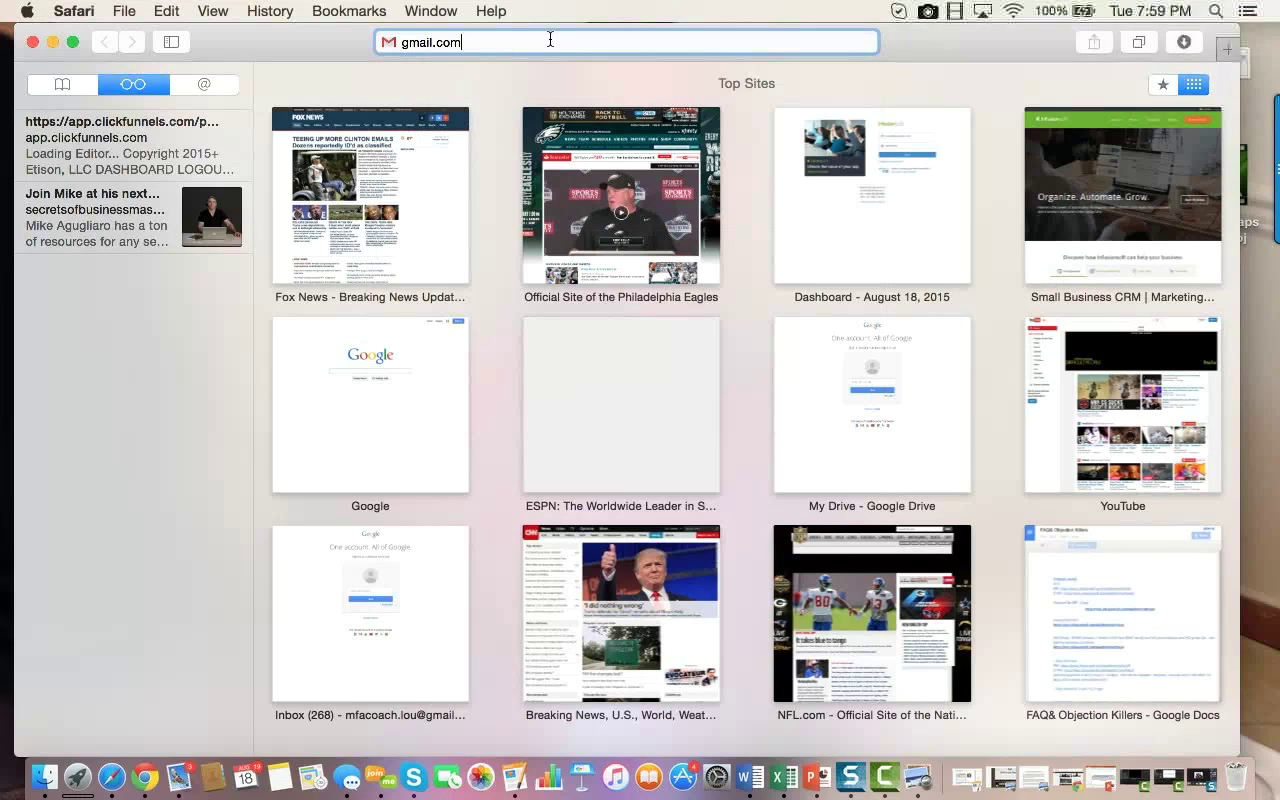The height and width of the screenshot is (800, 1280).
Task: Open Launchpad from the Dock
Action: click(x=78, y=777)
